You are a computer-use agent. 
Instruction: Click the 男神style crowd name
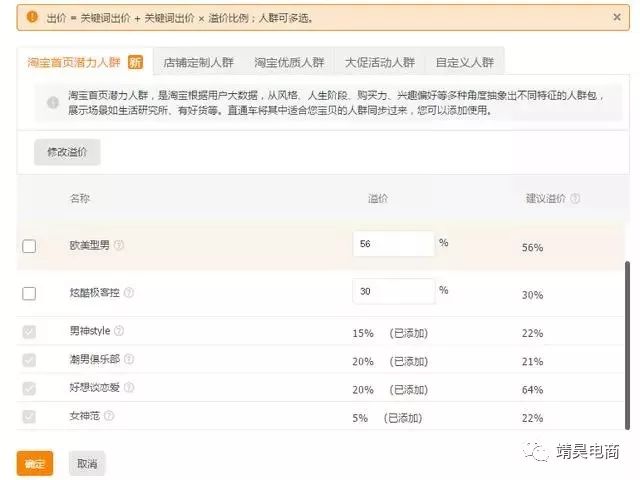90,331
